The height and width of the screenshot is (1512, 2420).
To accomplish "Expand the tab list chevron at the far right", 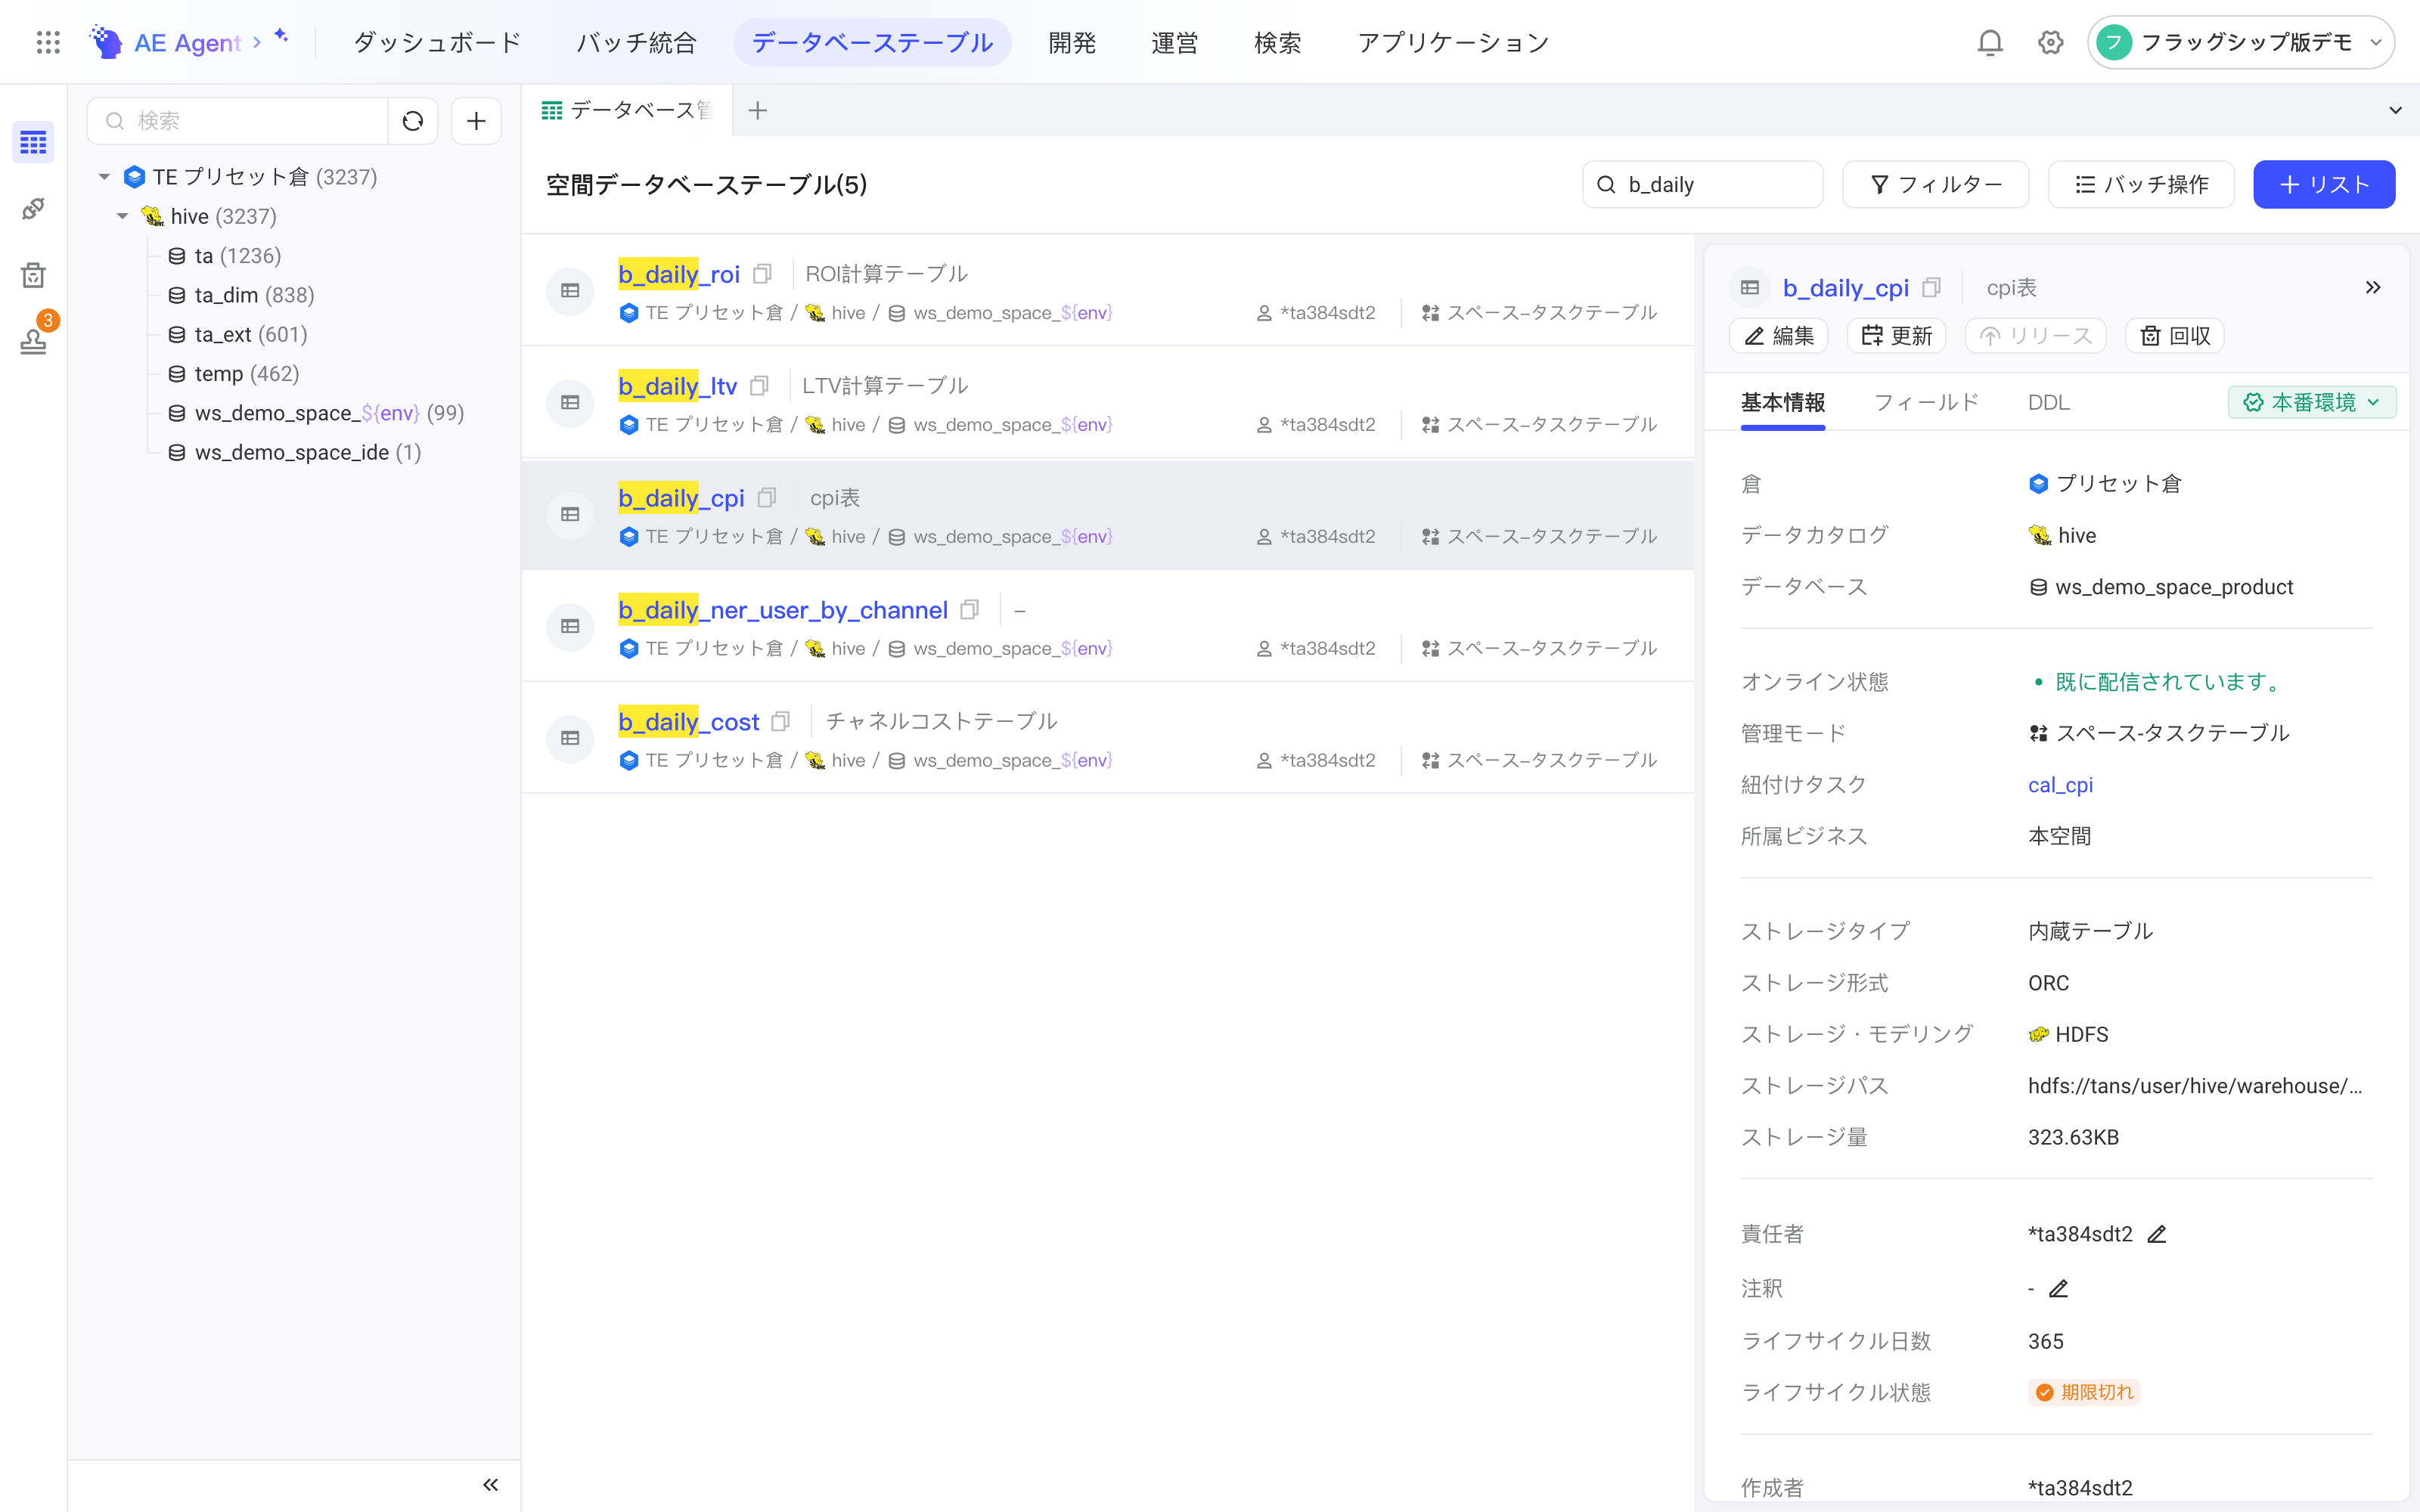I will coord(2395,110).
